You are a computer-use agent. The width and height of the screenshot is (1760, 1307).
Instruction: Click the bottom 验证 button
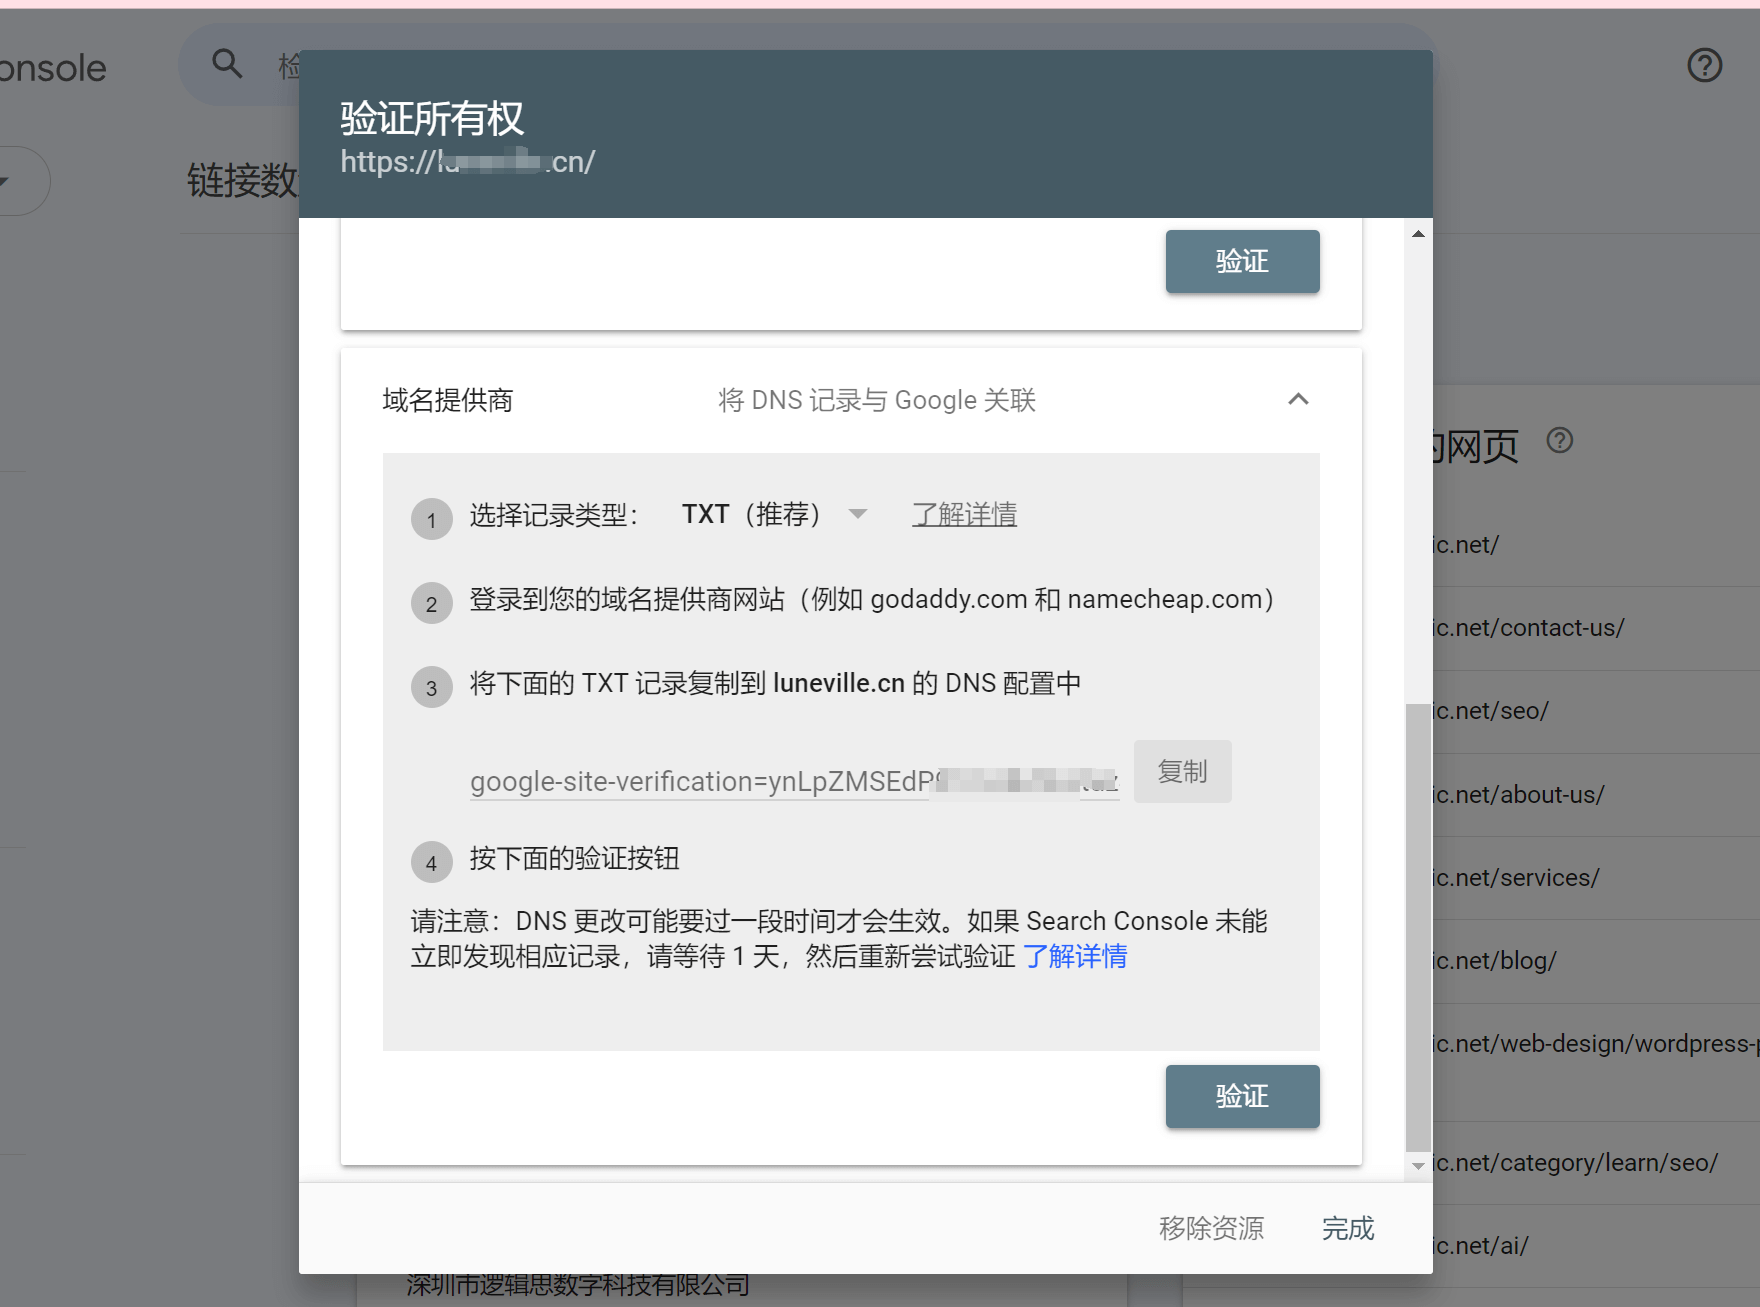[1242, 1096]
